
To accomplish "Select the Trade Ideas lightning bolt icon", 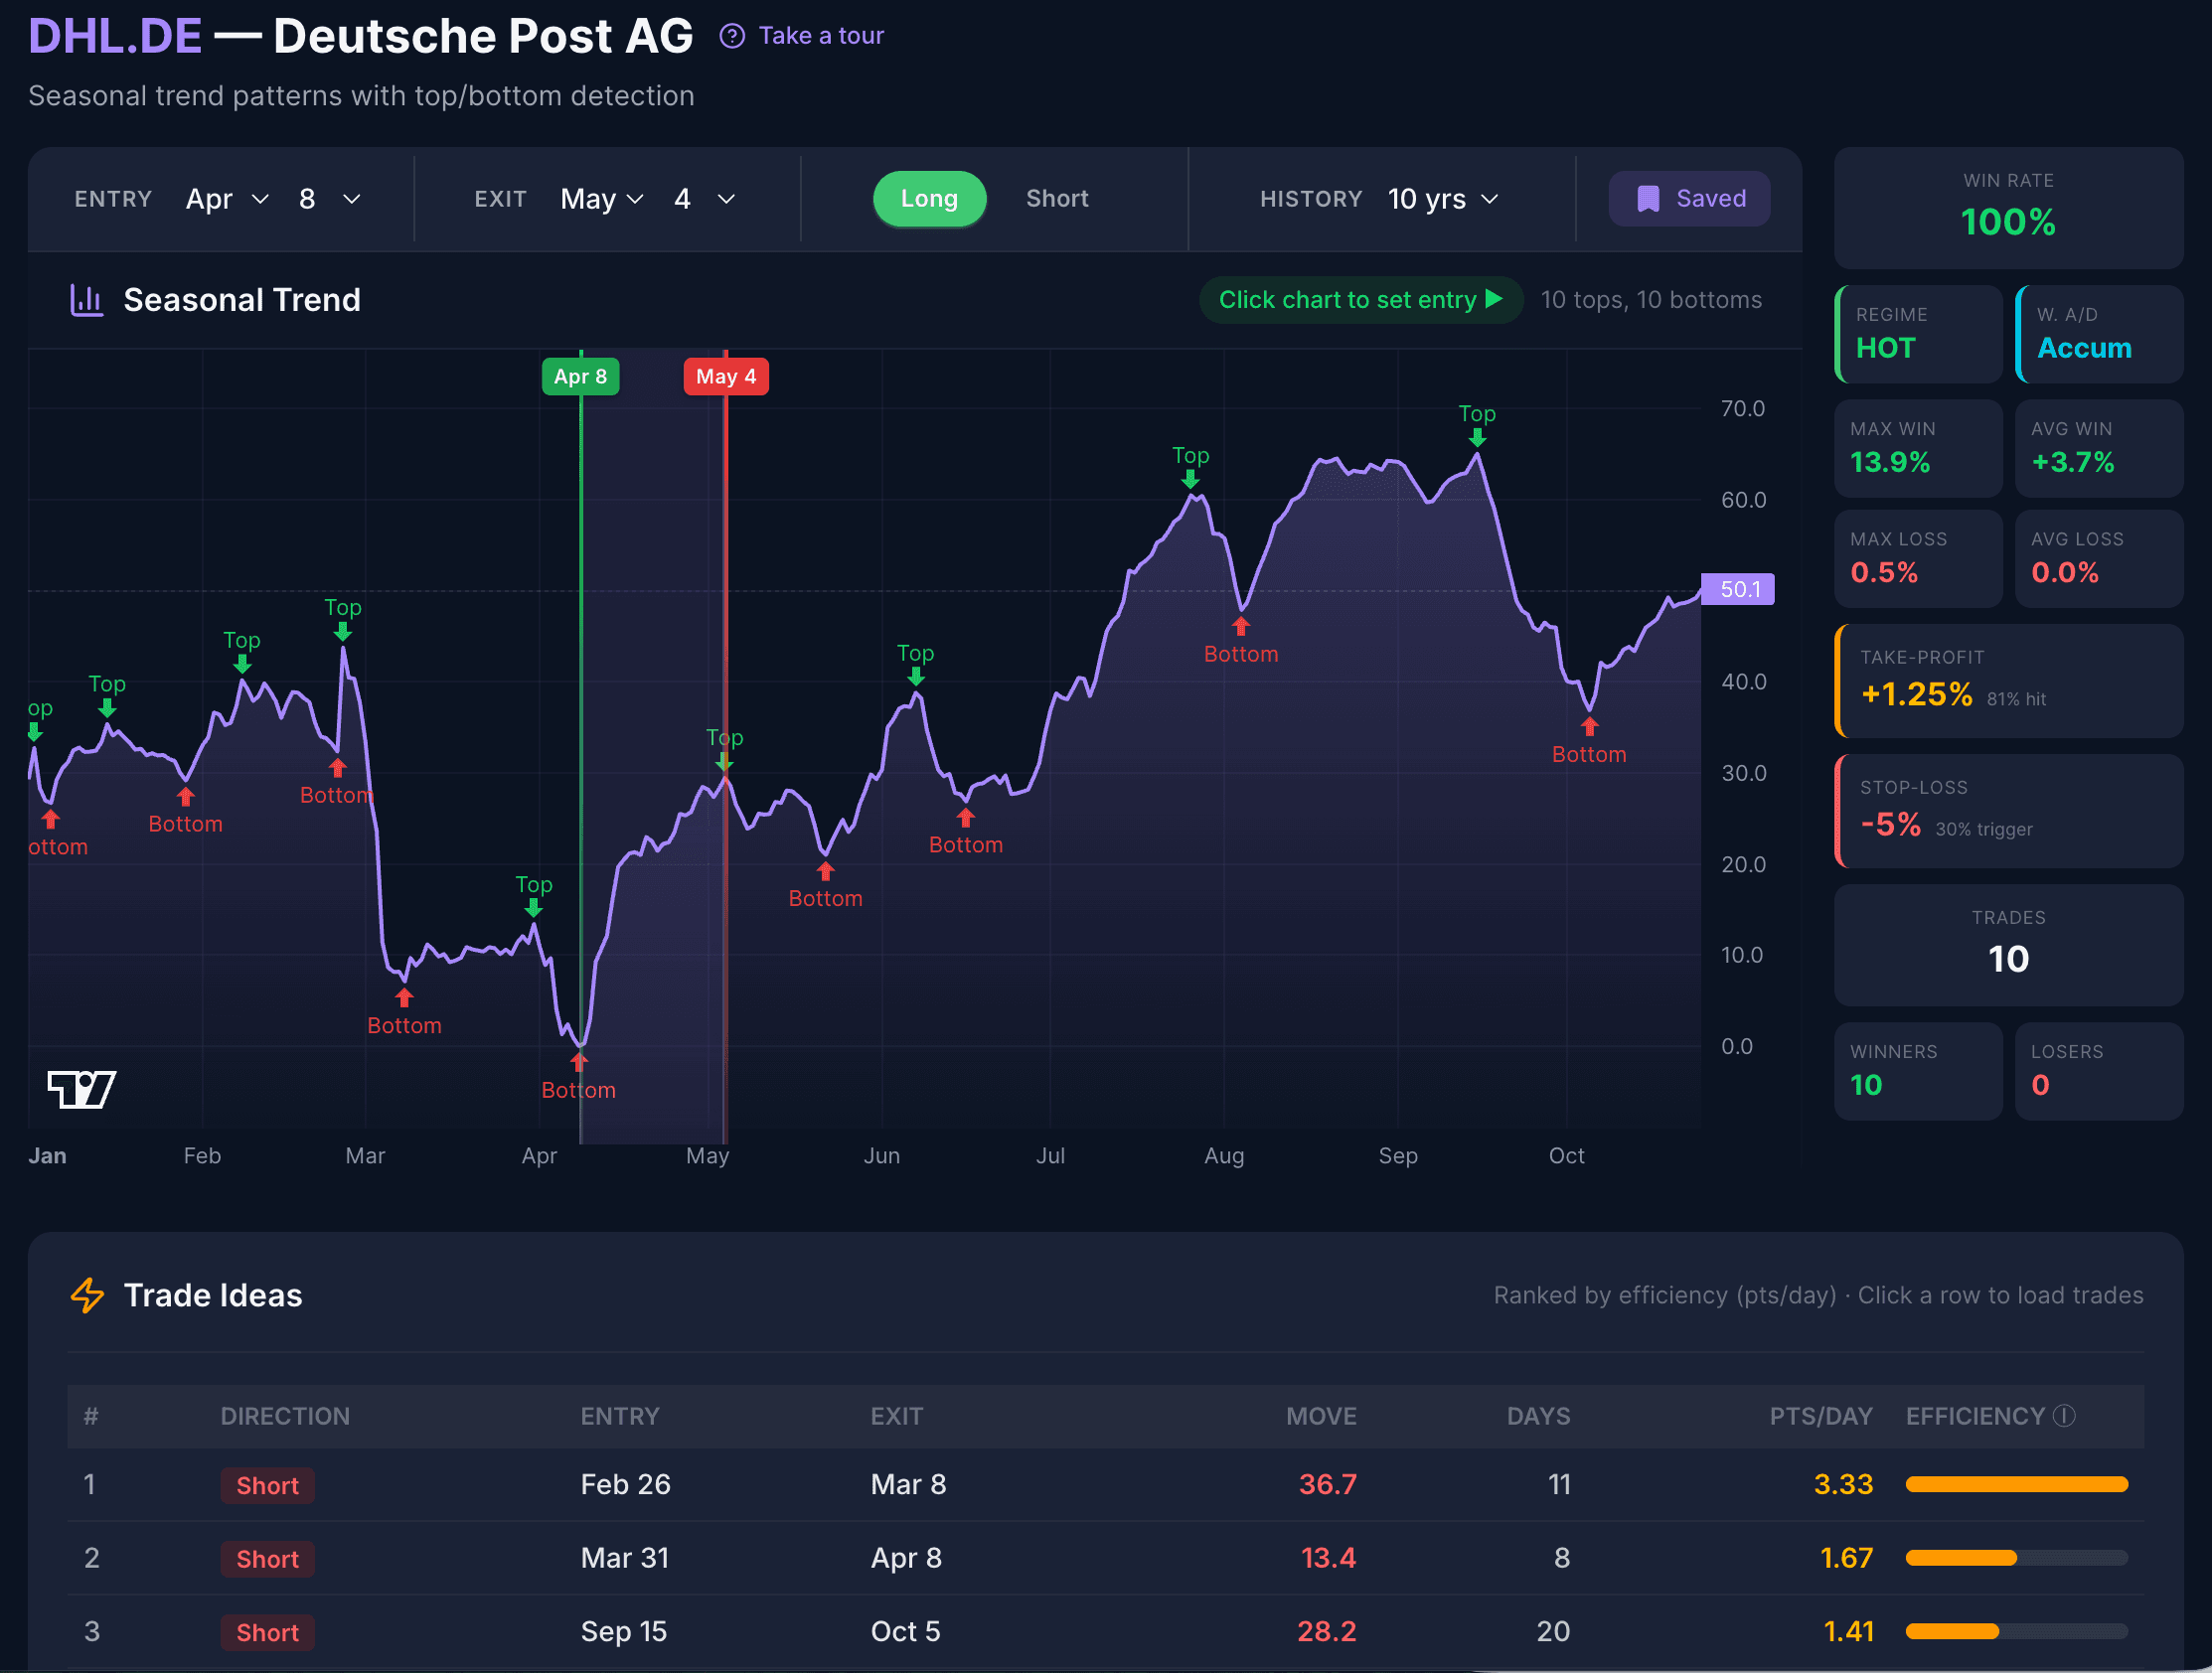I will point(88,1295).
